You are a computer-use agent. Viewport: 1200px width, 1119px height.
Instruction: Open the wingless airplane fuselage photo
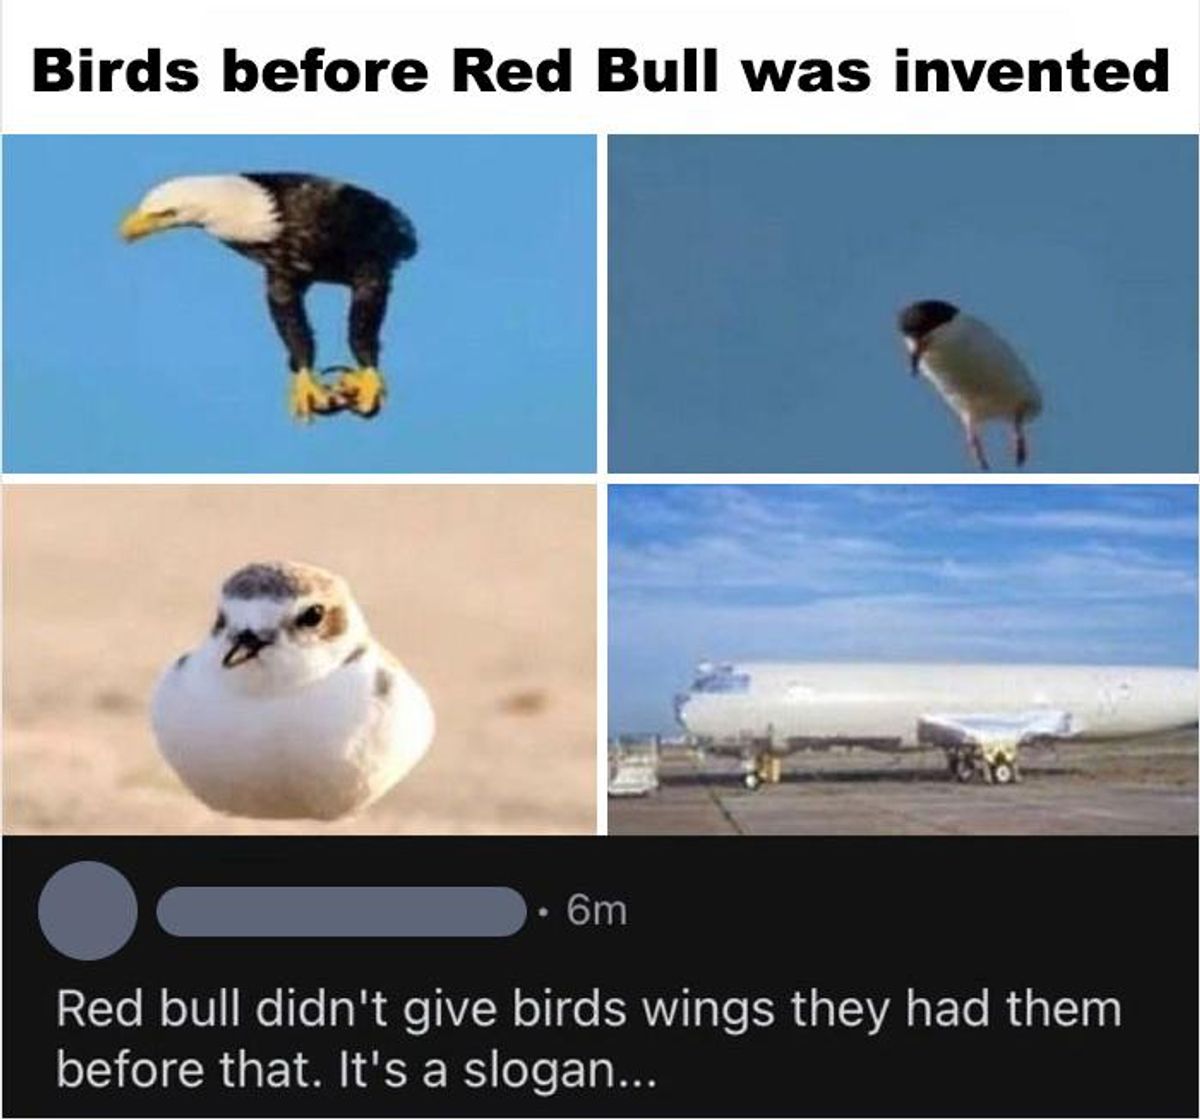click(x=903, y=659)
